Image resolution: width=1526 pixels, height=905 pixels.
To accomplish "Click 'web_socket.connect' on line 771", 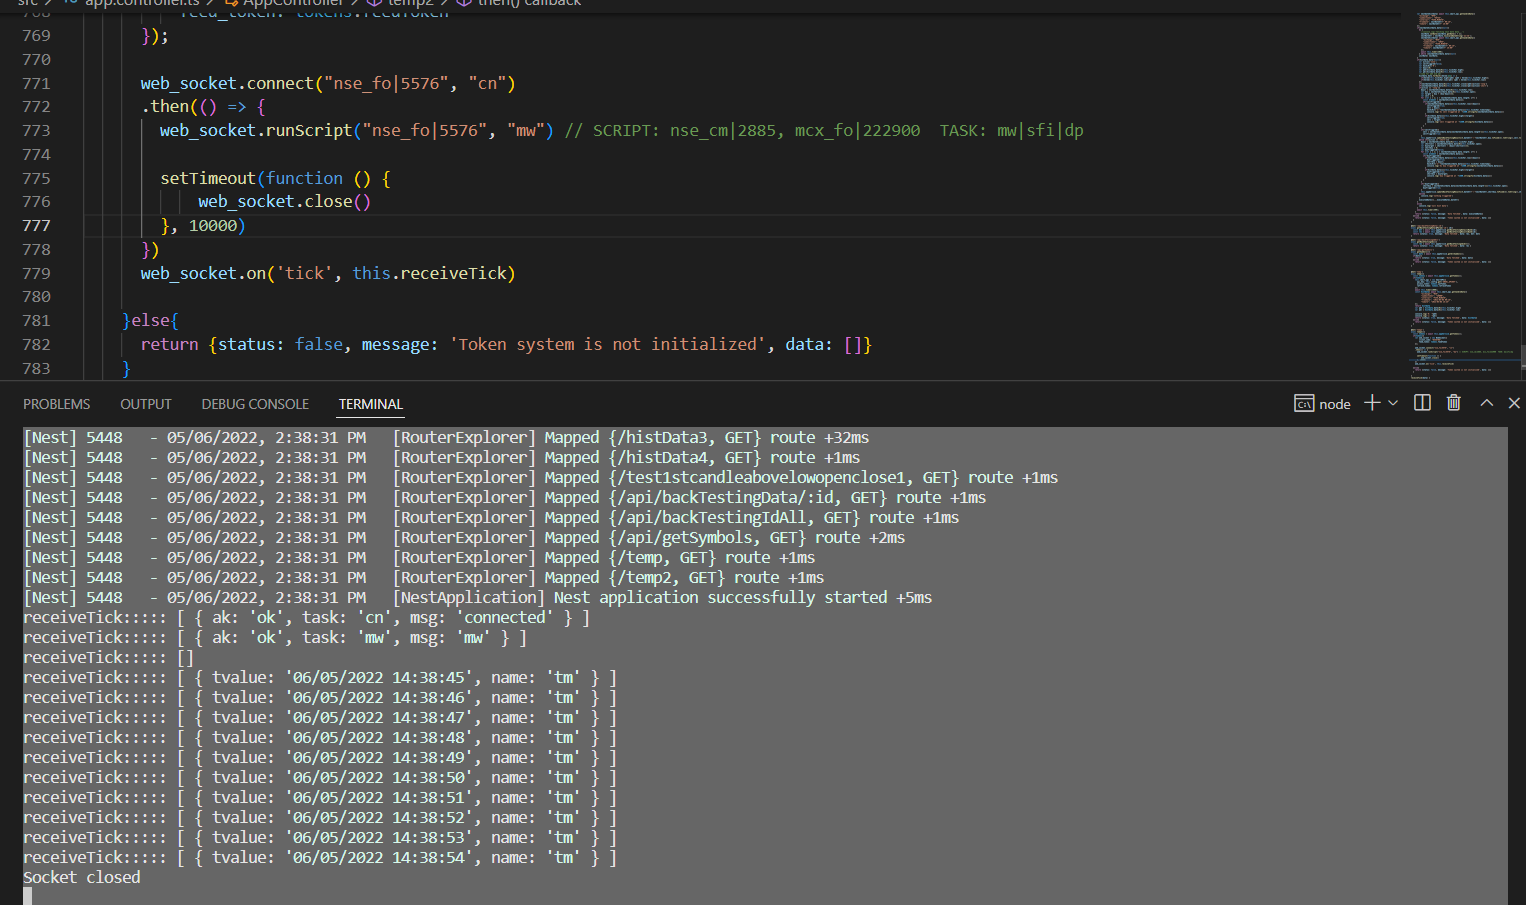I will [x=227, y=84].
